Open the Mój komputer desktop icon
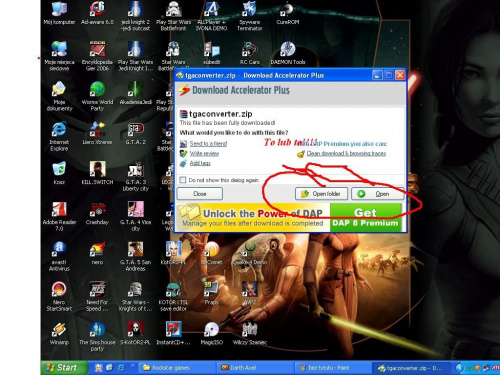Viewport: 500px width, 375px height. click(59, 13)
